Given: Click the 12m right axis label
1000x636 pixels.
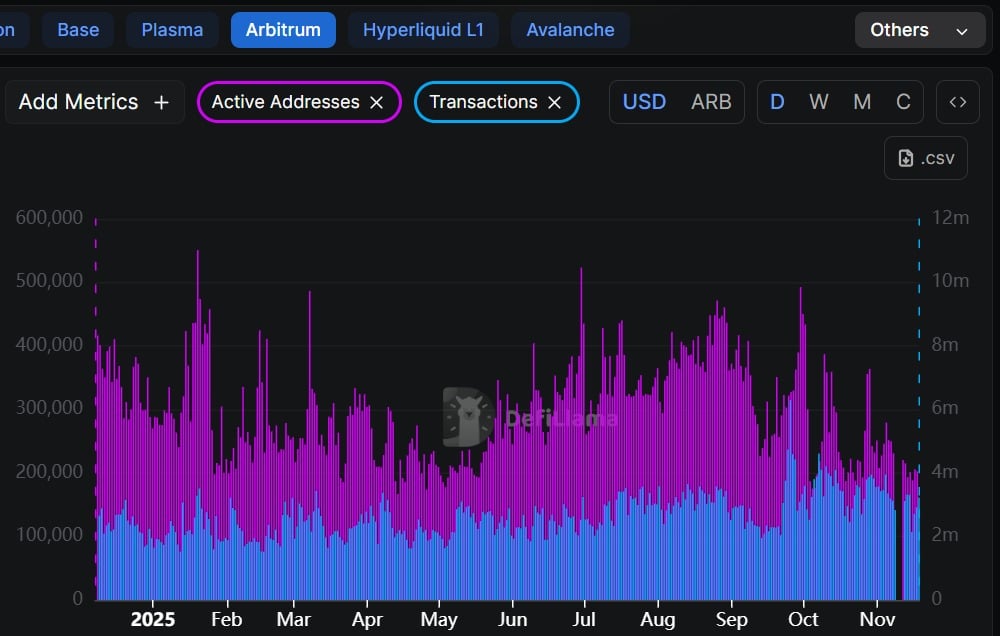Looking at the screenshot, I should point(950,218).
